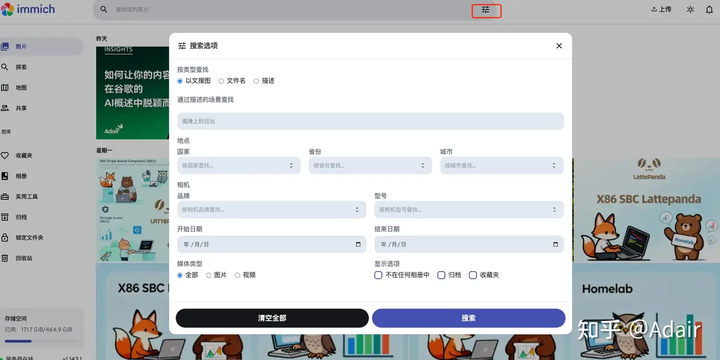Toggle the light/dark theme sun icon
720x360 pixels.
[x=690, y=10]
